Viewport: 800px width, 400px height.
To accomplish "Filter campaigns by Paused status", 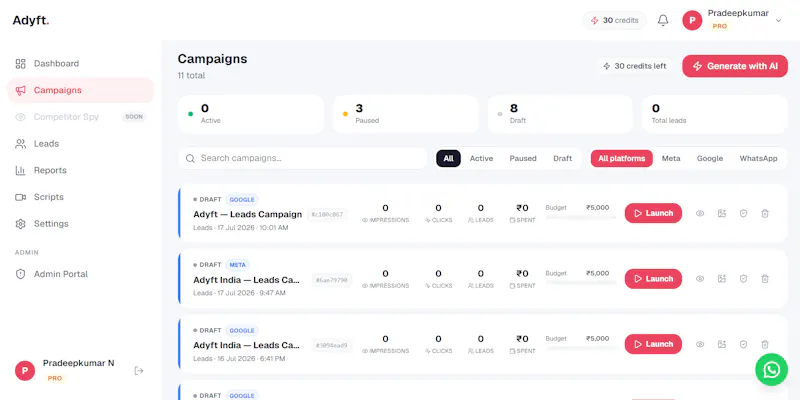I will [523, 159].
